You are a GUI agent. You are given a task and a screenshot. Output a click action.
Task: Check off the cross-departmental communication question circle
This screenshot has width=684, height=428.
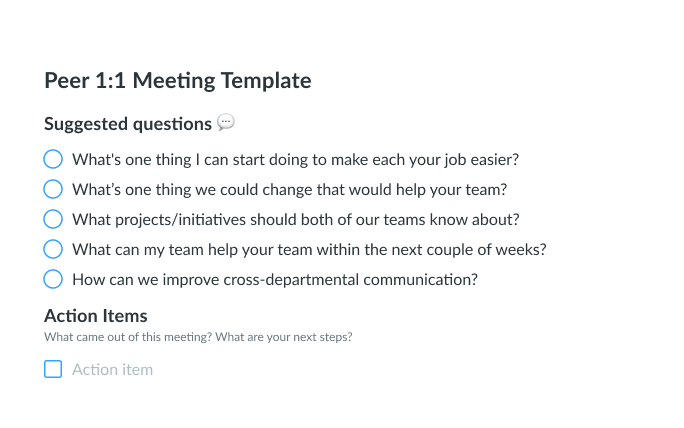[53, 279]
